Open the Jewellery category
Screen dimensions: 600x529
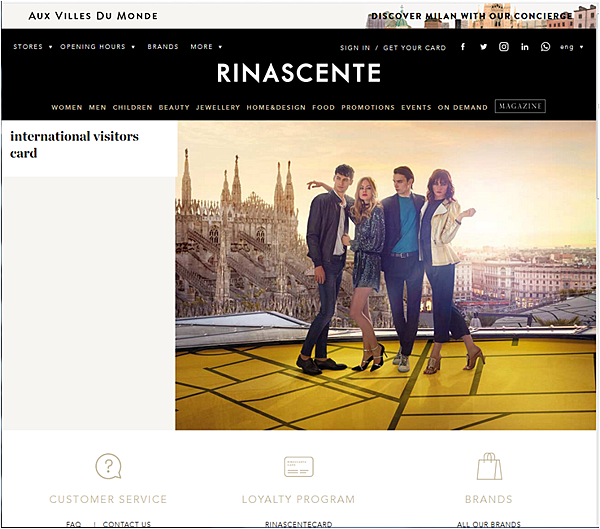click(218, 108)
